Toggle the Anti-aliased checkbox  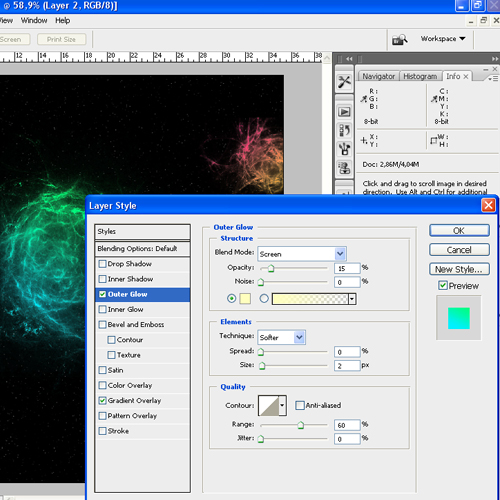(300, 405)
